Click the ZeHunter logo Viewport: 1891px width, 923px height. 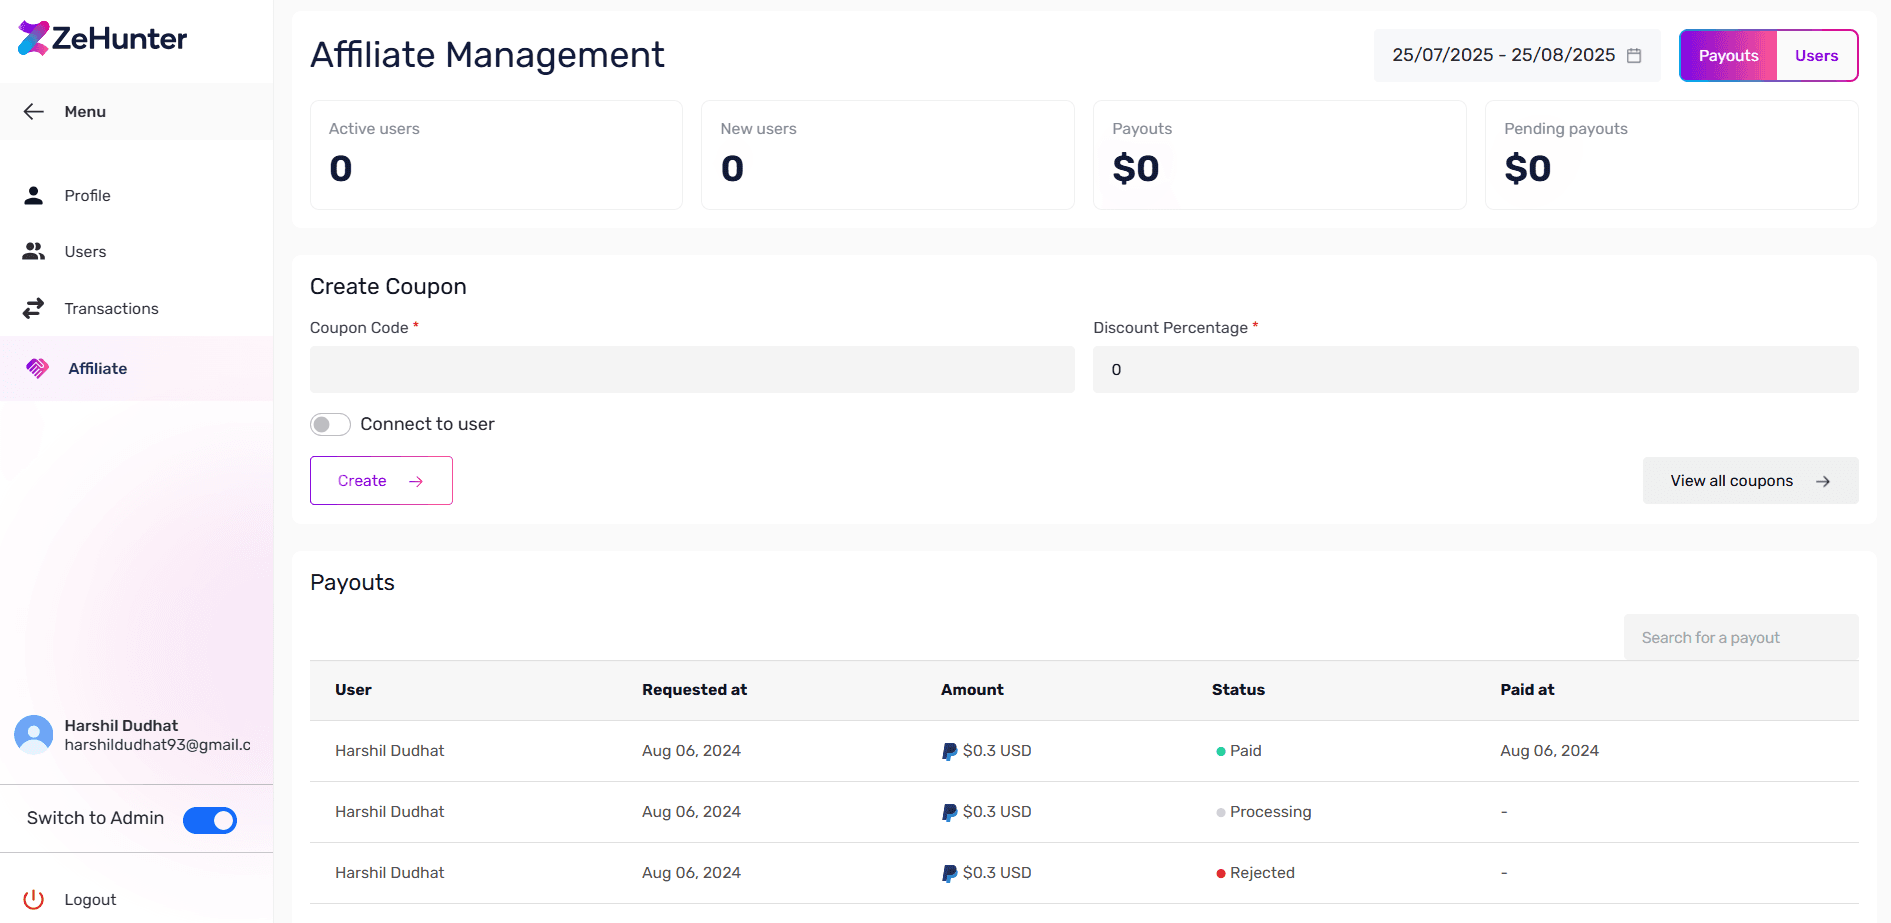(102, 39)
